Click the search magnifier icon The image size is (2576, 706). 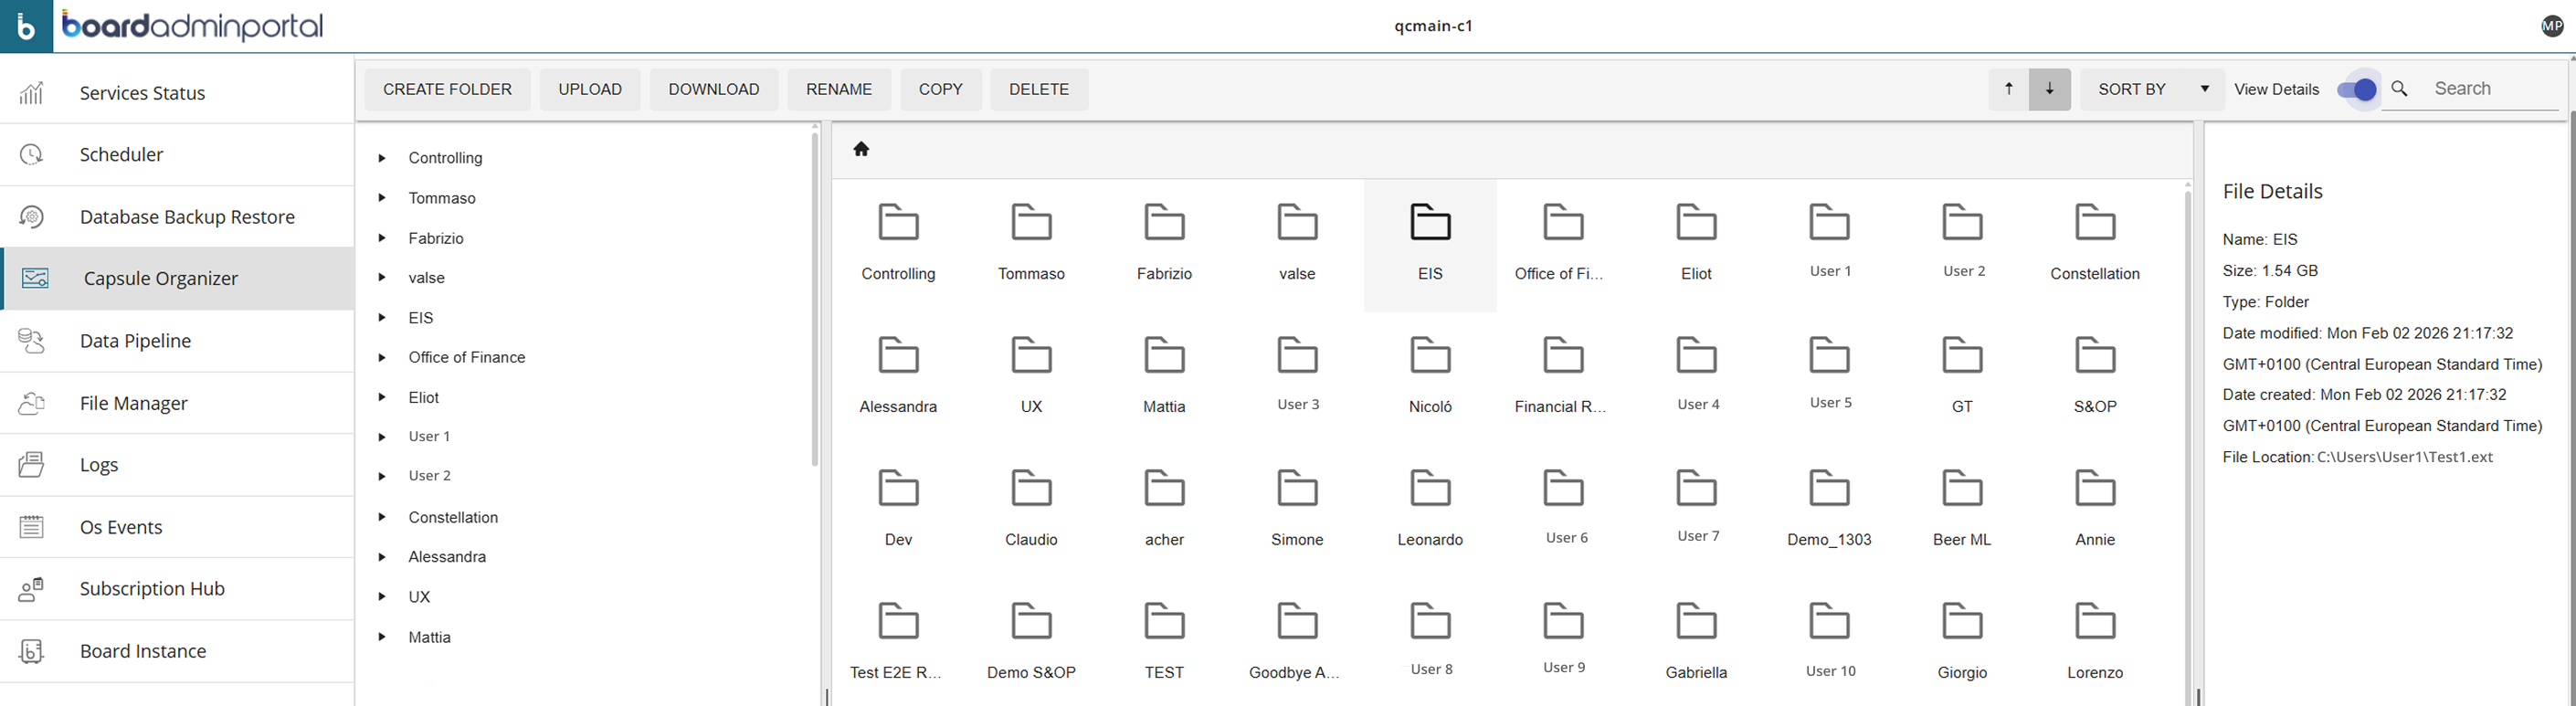(x=2400, y=89)
